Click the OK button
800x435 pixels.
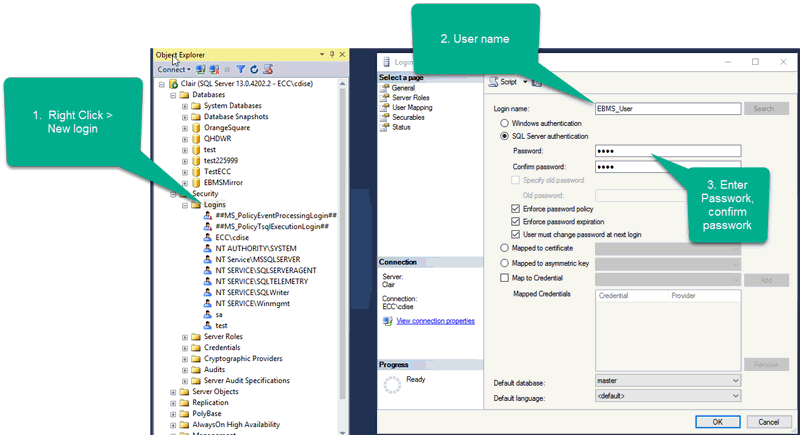717,422
